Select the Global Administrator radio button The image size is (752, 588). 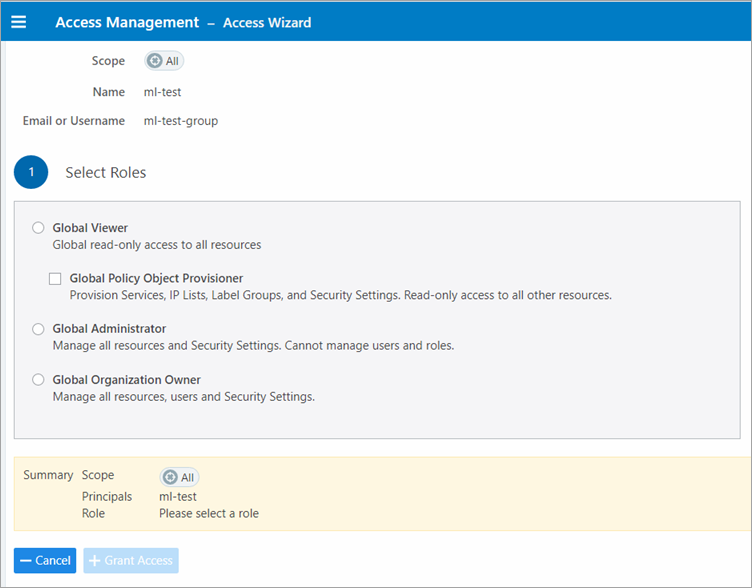pos(39,329)
